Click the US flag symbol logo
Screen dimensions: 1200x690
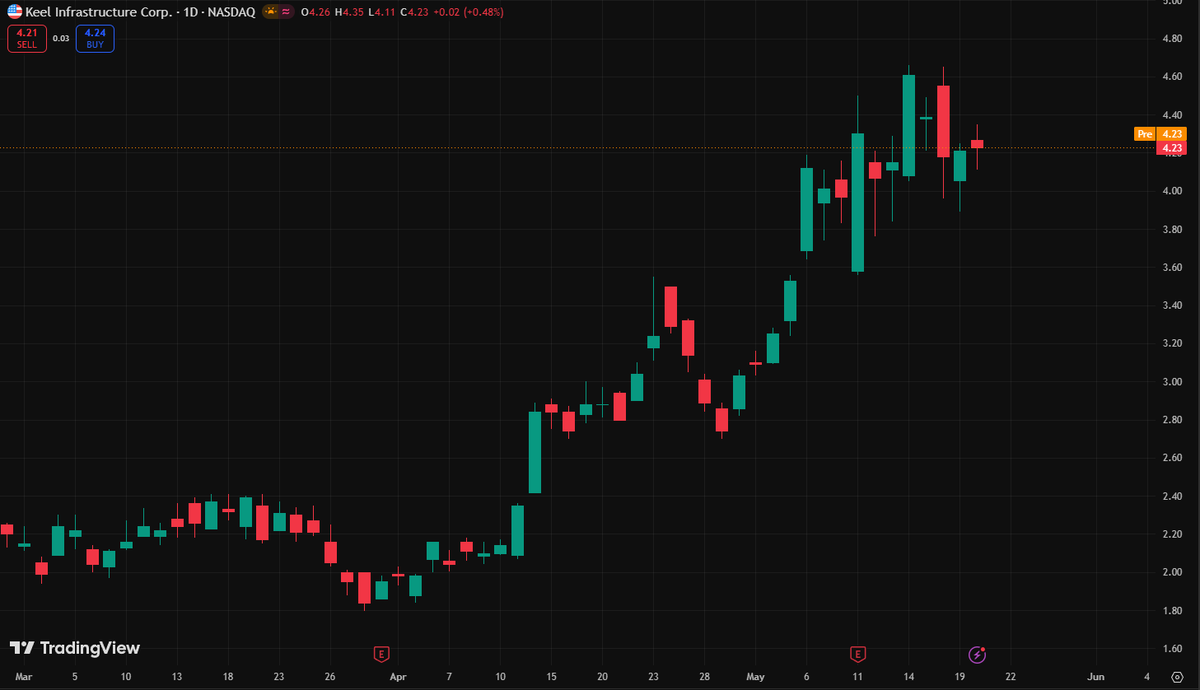tap(16, 12)
